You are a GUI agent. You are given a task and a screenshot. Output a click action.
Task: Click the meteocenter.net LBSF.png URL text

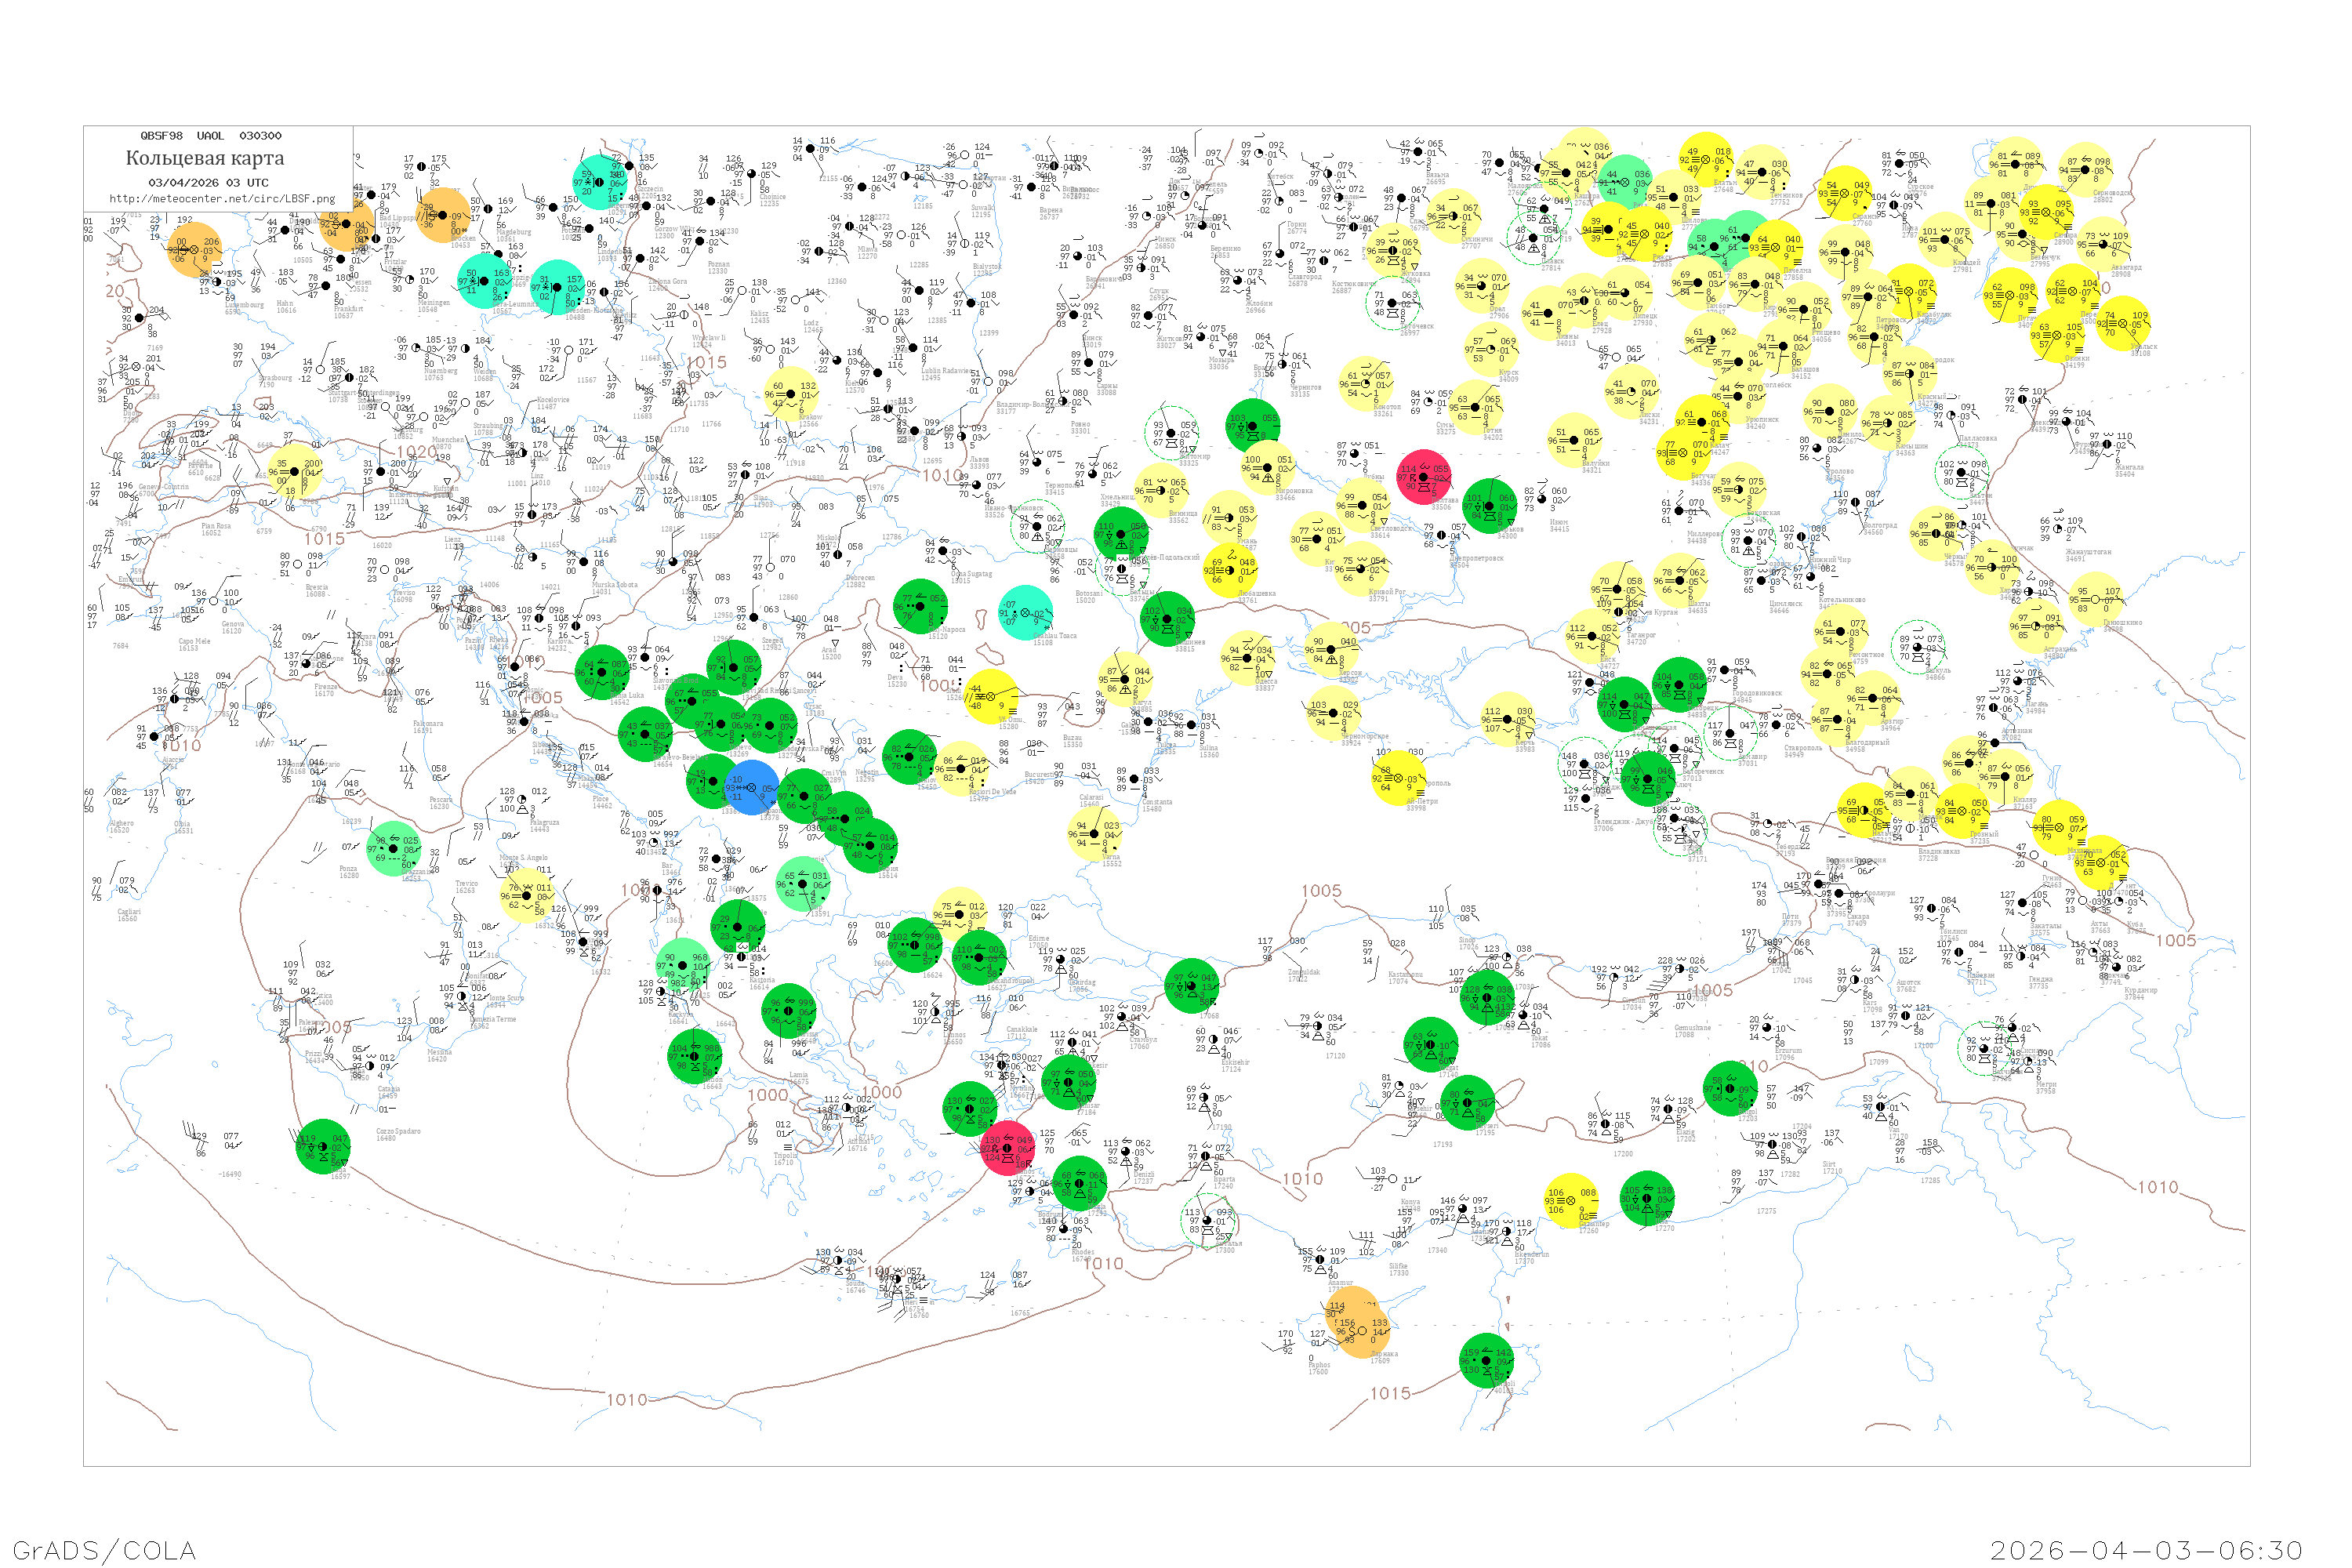pos(222,199)
